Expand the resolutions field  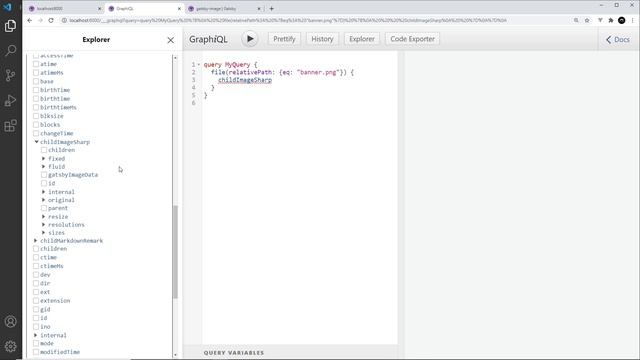click(x=44, y=225)
